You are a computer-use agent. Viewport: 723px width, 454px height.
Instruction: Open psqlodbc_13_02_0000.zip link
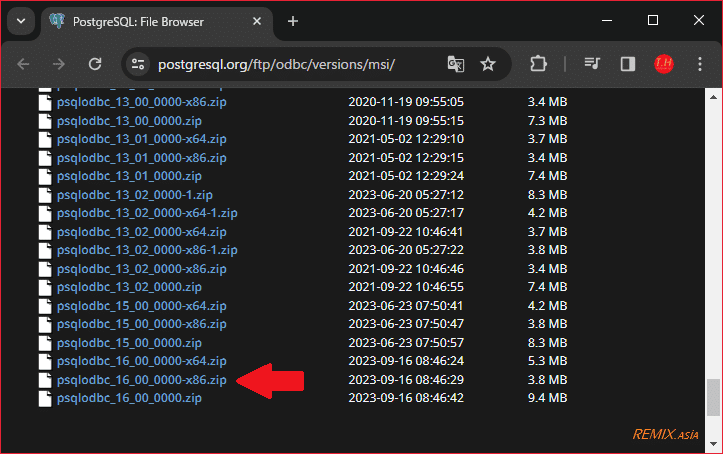[x=129, y=287]
